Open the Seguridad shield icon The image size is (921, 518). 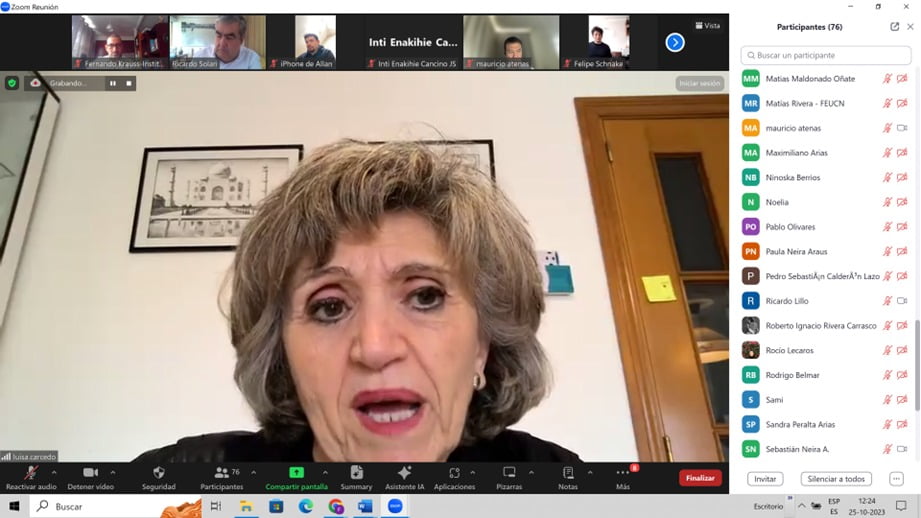158,472
